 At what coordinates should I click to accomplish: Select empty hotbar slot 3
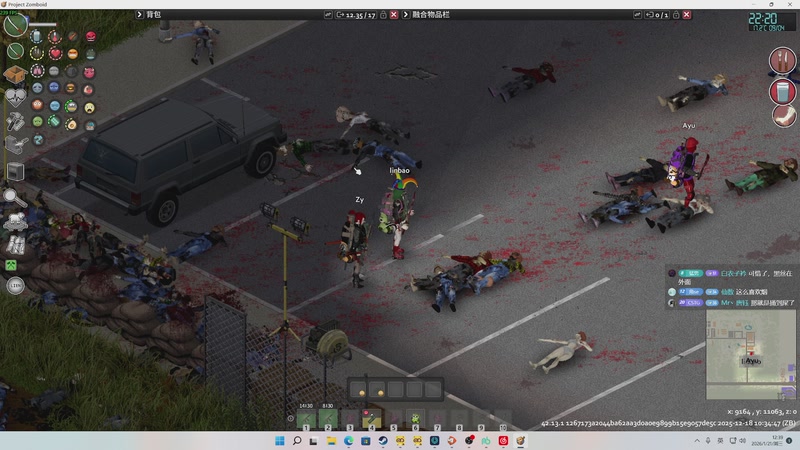coord(349,419)
